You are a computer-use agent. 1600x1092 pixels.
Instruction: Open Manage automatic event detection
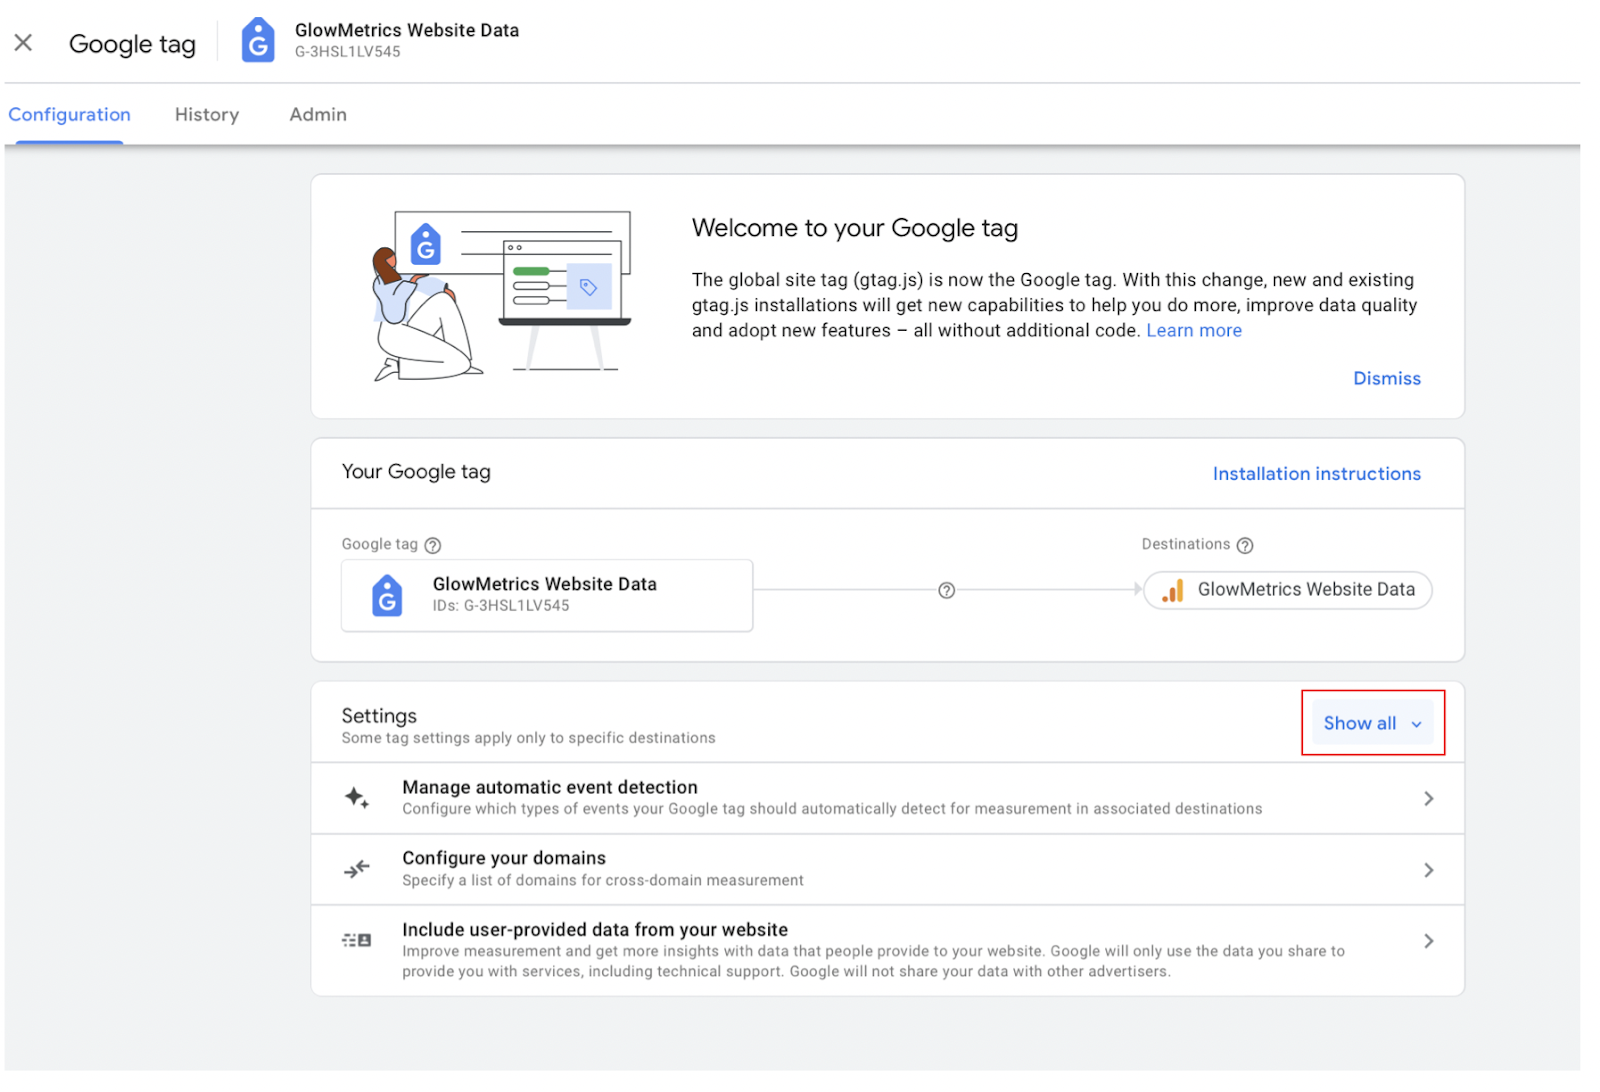click(888, 798)
